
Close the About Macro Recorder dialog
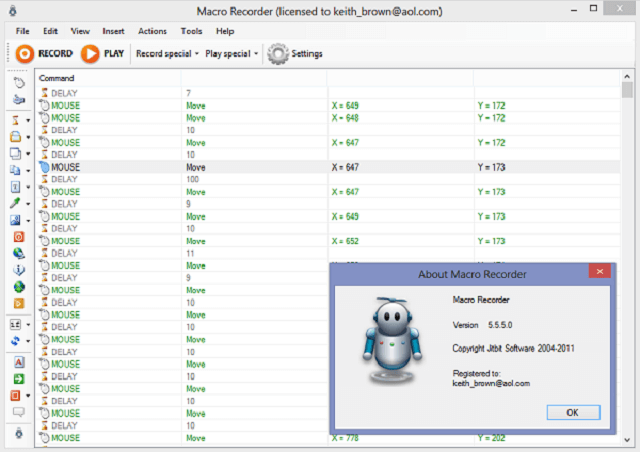click(x=599, y=272)
